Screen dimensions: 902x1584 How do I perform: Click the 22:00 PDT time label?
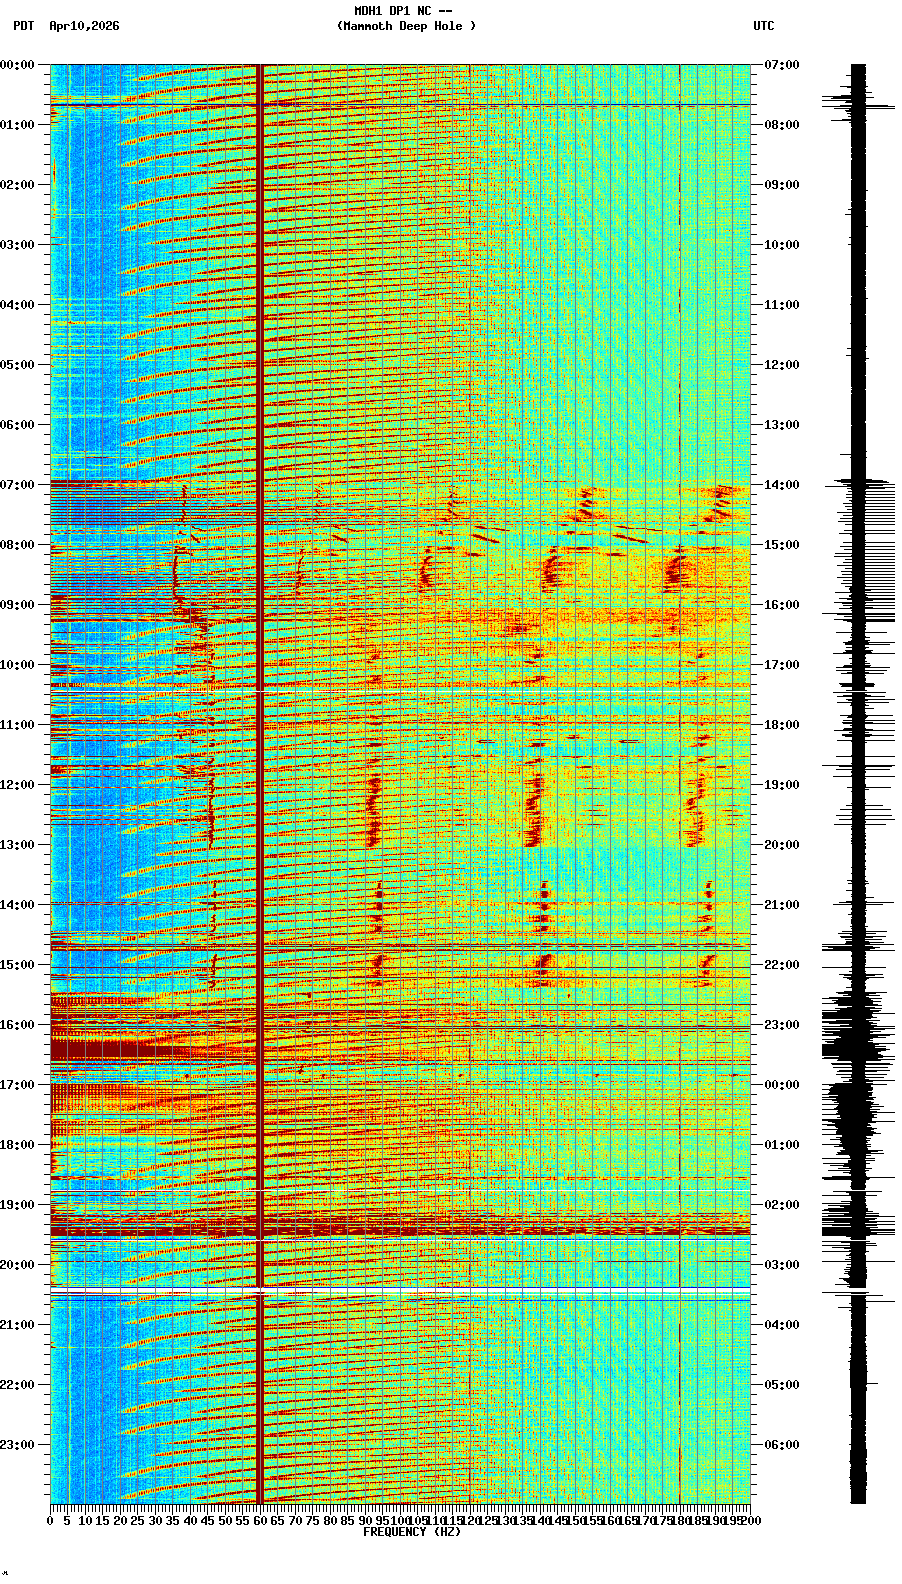18,1385
